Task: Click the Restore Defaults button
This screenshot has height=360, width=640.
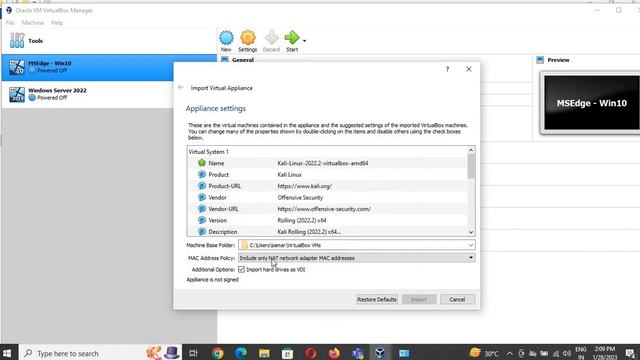Action: (377, 299)
